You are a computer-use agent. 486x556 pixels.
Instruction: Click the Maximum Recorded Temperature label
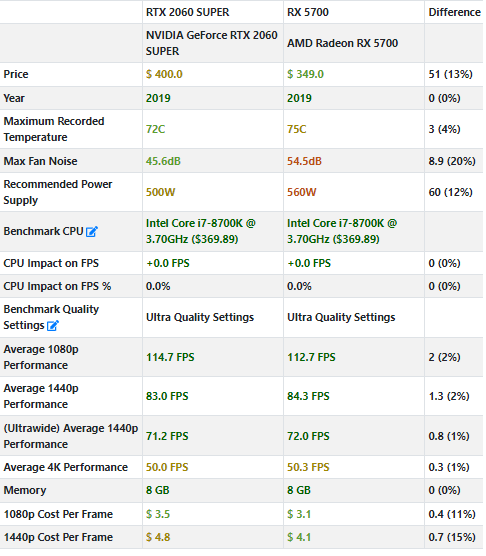[x=54, y=130]
